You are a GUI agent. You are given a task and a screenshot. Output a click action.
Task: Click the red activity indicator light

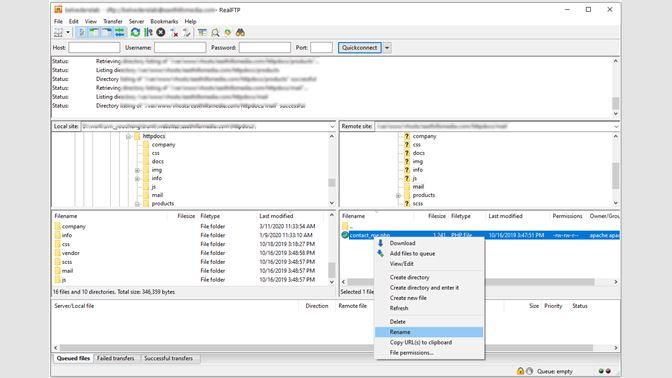(x=608, y=371)
